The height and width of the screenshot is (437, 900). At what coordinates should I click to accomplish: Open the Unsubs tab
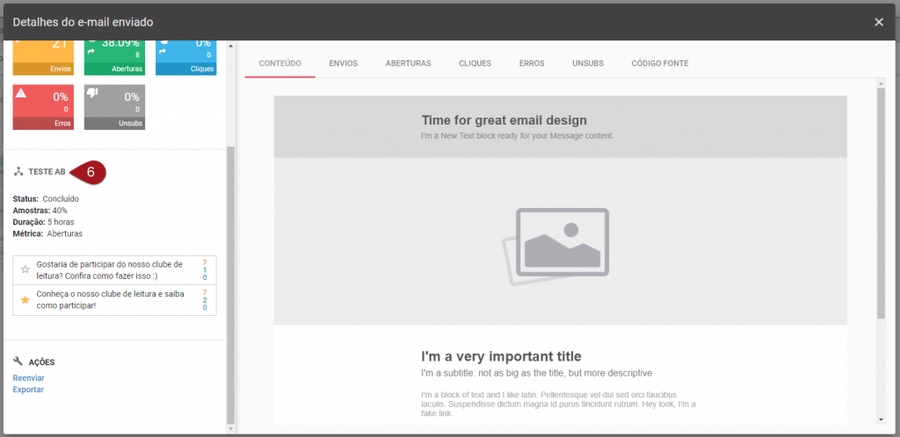tap(588, 63)
